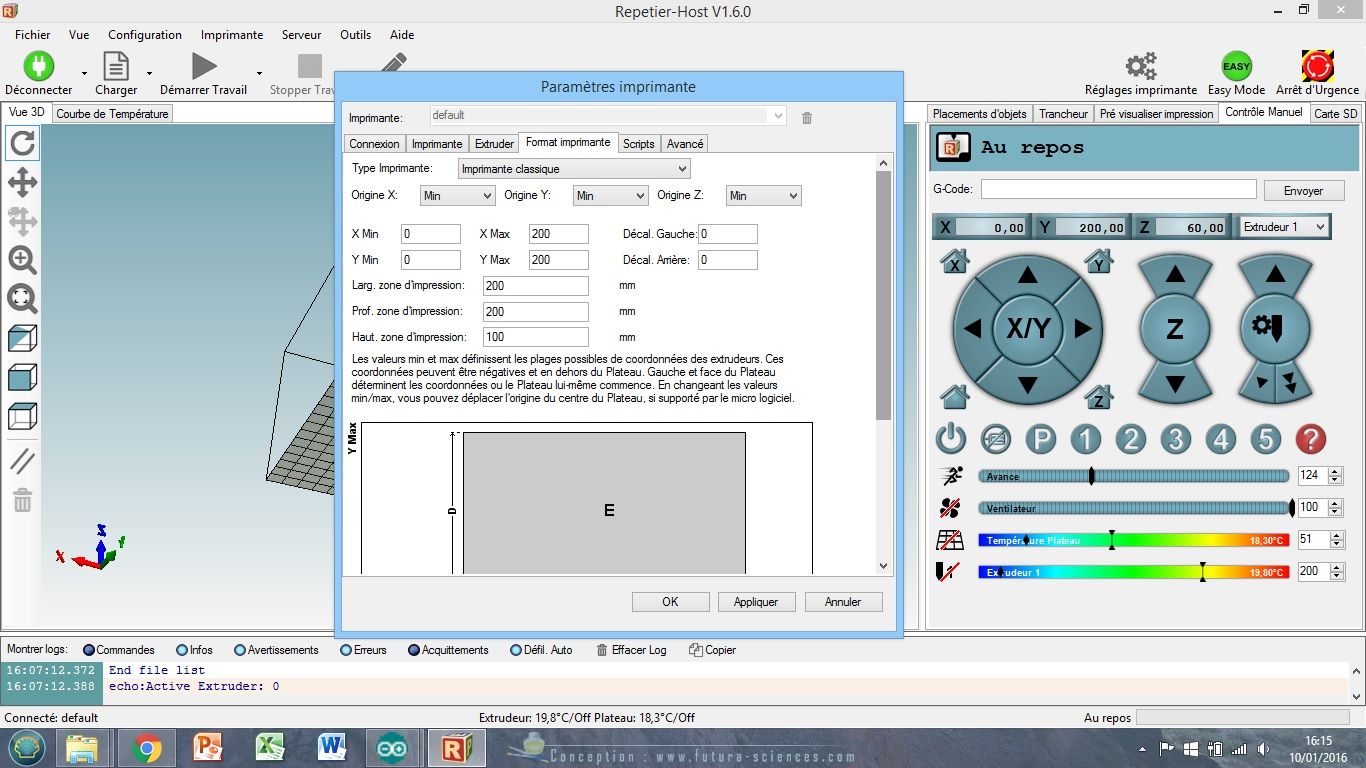Open the Origine X dropdown
Screen dimensions: 1366x768
[457, 196]
